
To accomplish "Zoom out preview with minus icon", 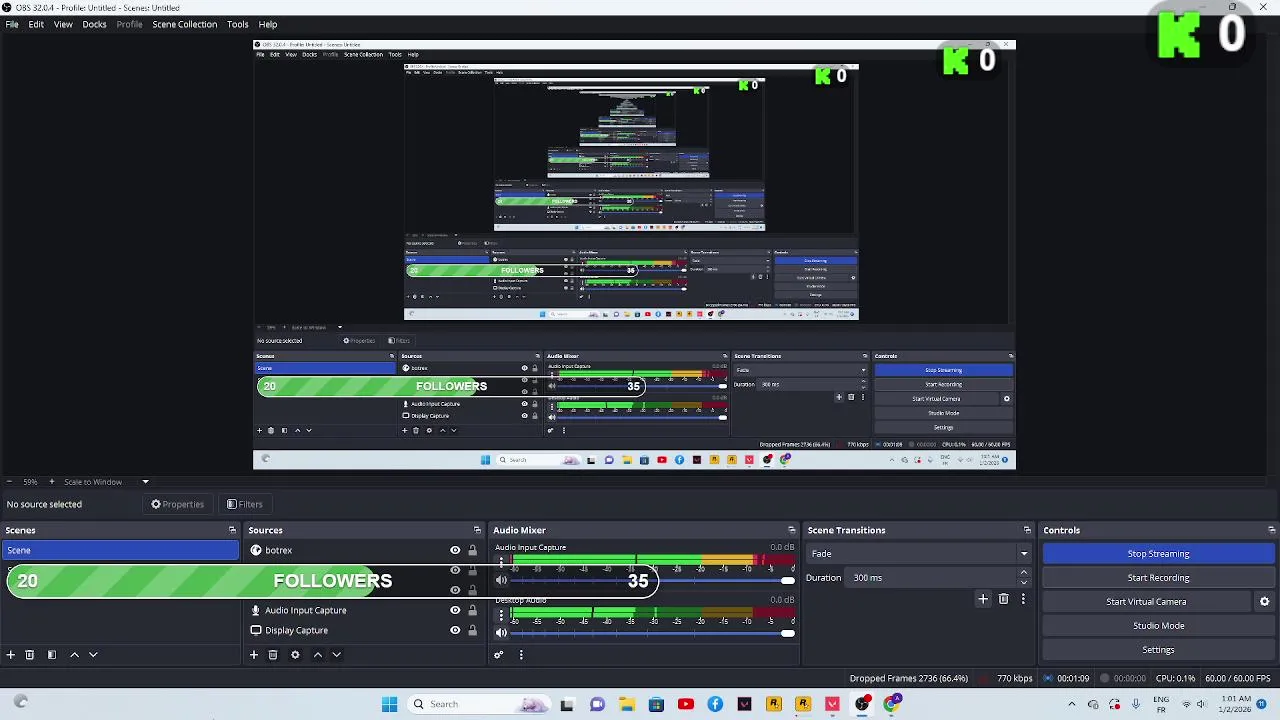I will (9, 482).
